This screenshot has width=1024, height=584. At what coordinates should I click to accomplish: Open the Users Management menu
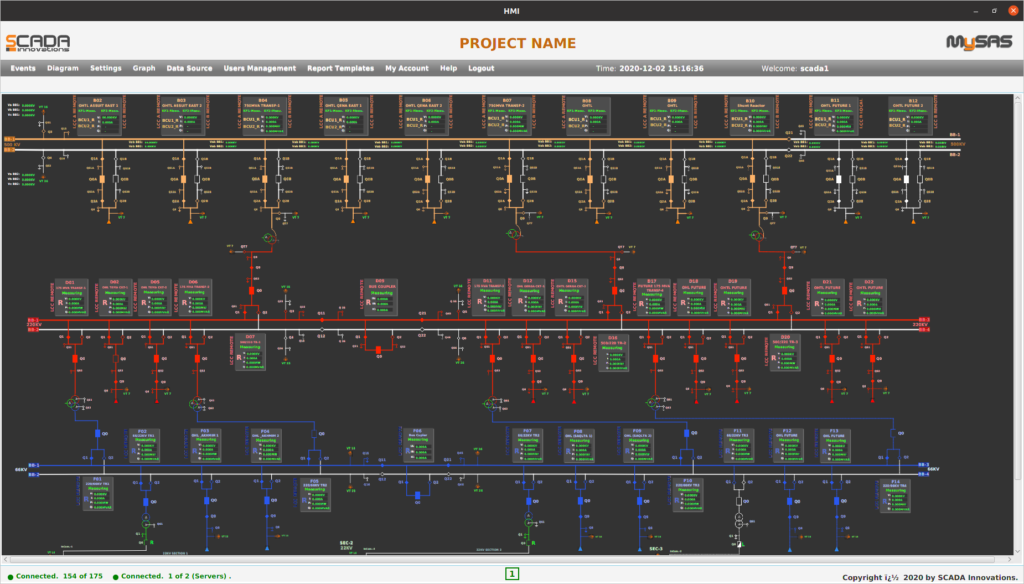tap(259, 68)
